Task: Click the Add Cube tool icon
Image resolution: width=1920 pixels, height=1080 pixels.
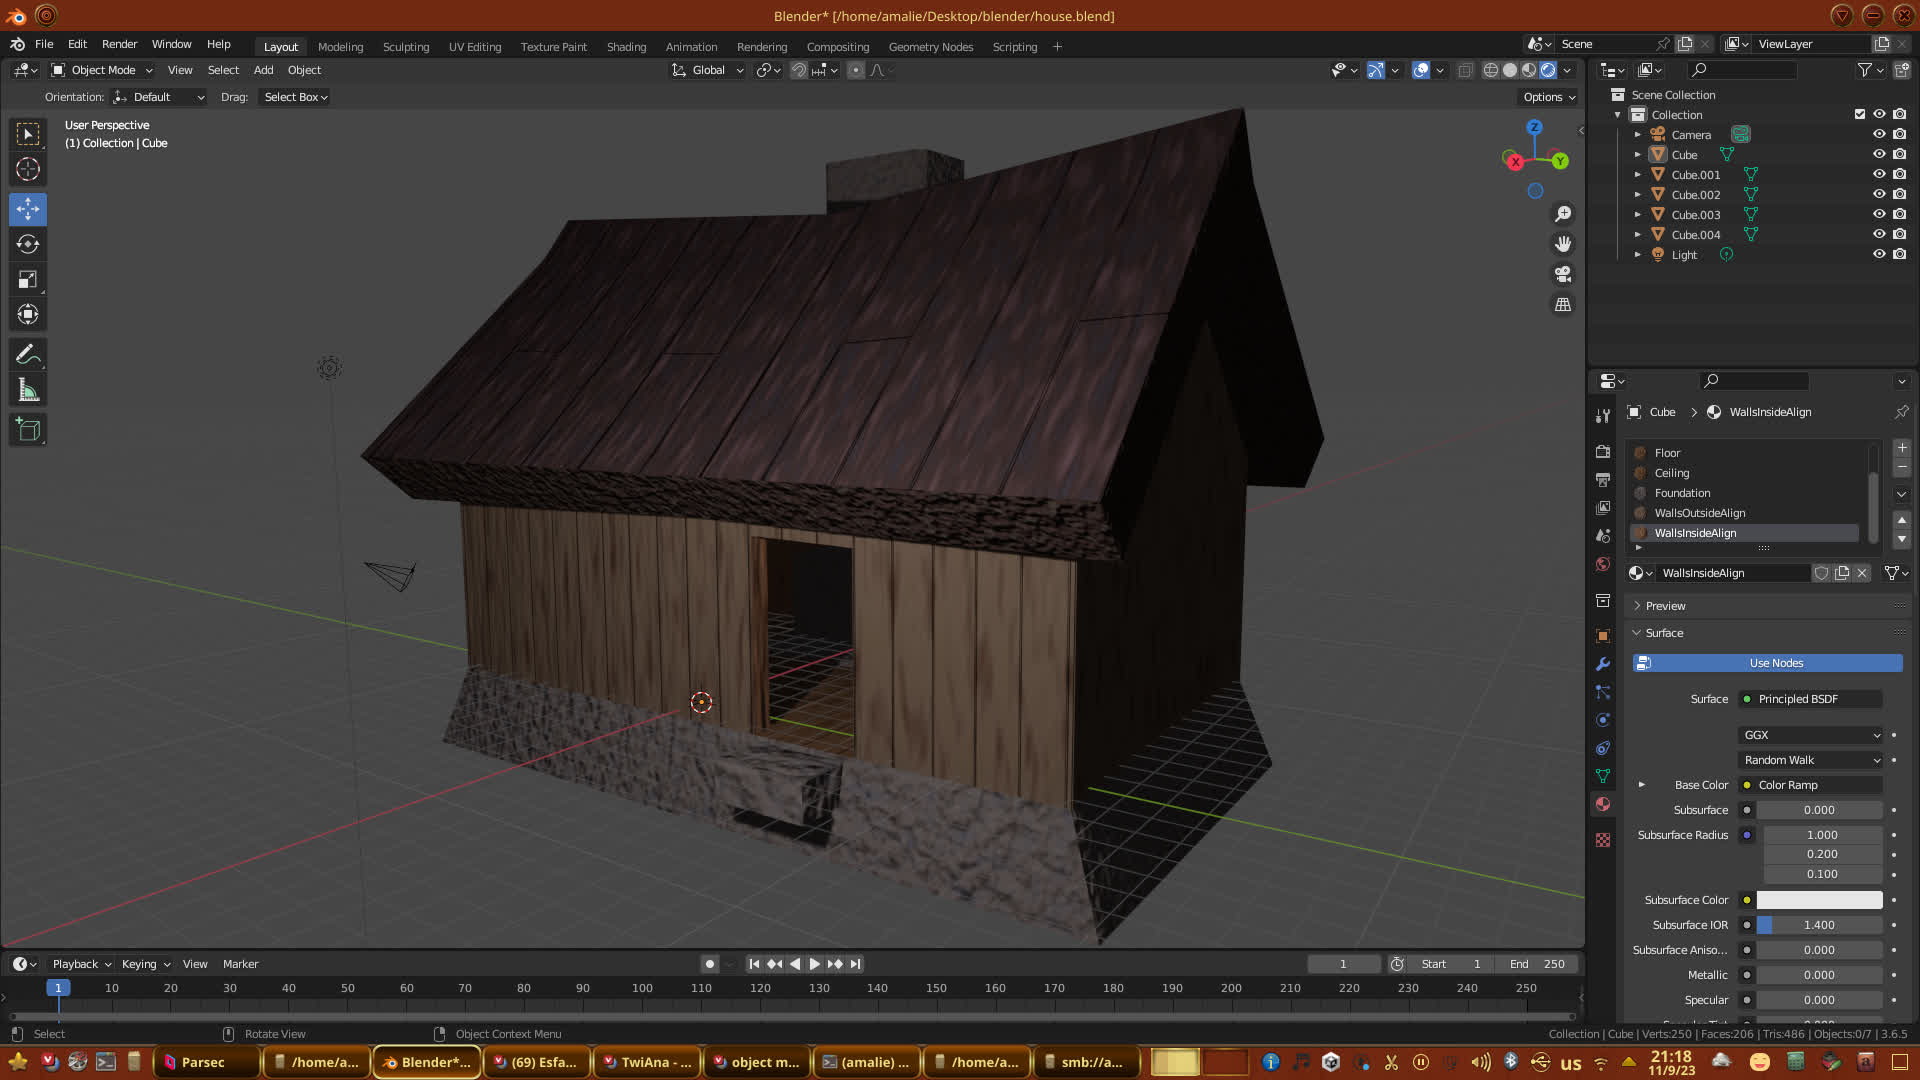Action: tap(28, 430)
